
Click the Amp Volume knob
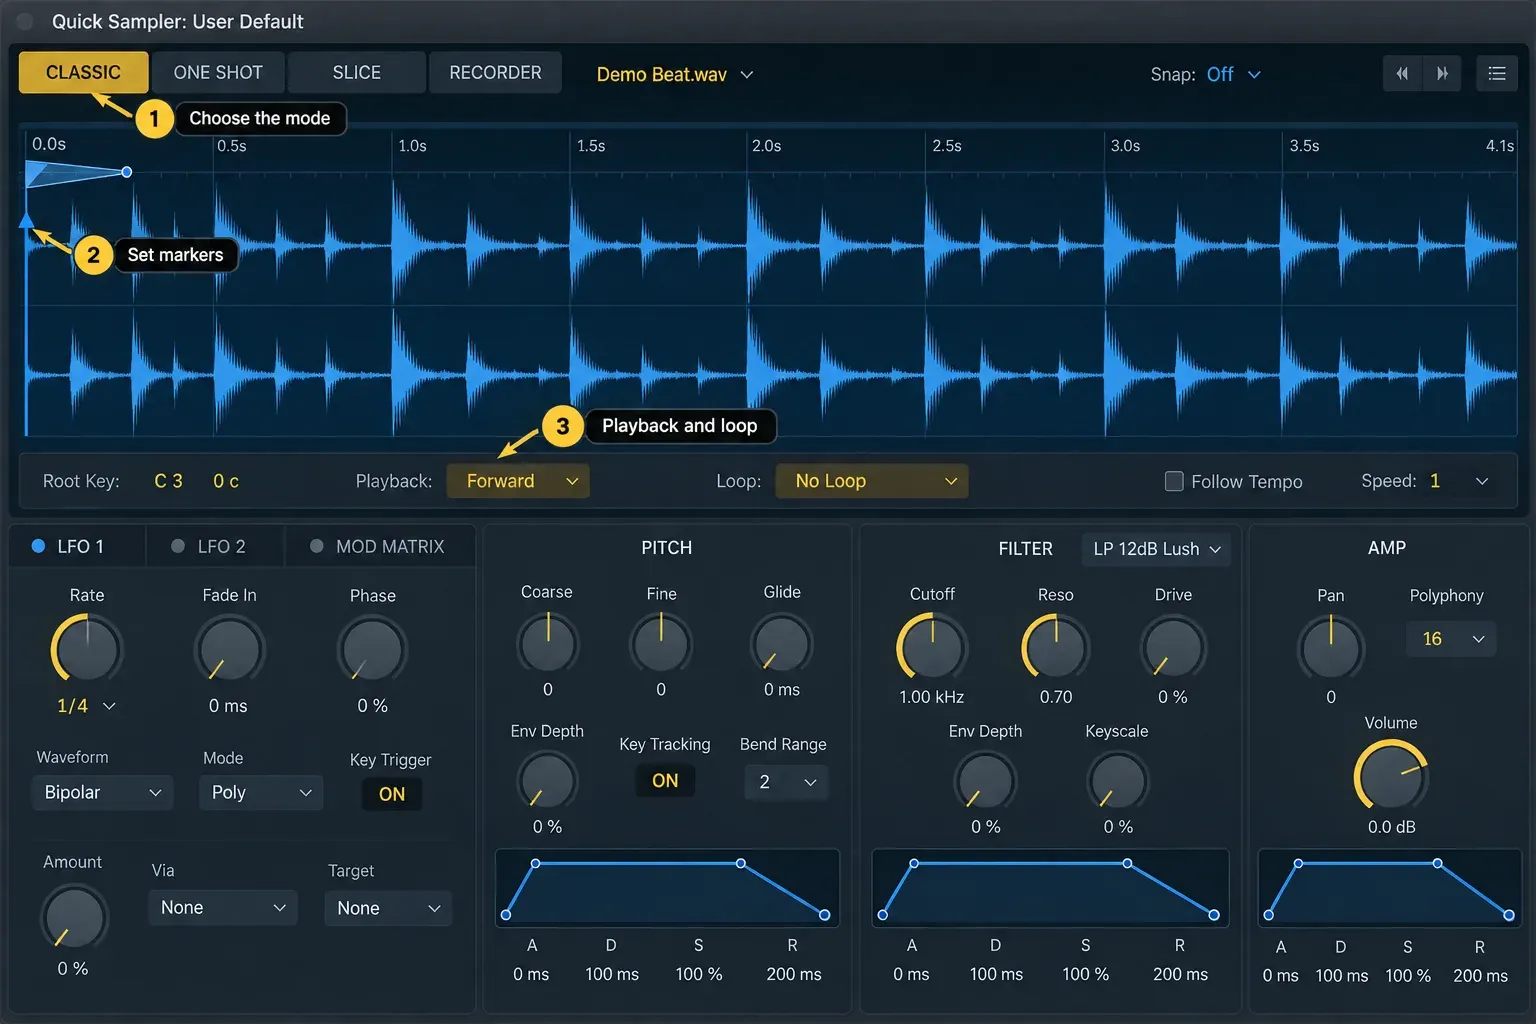(x=1391, y=776)
